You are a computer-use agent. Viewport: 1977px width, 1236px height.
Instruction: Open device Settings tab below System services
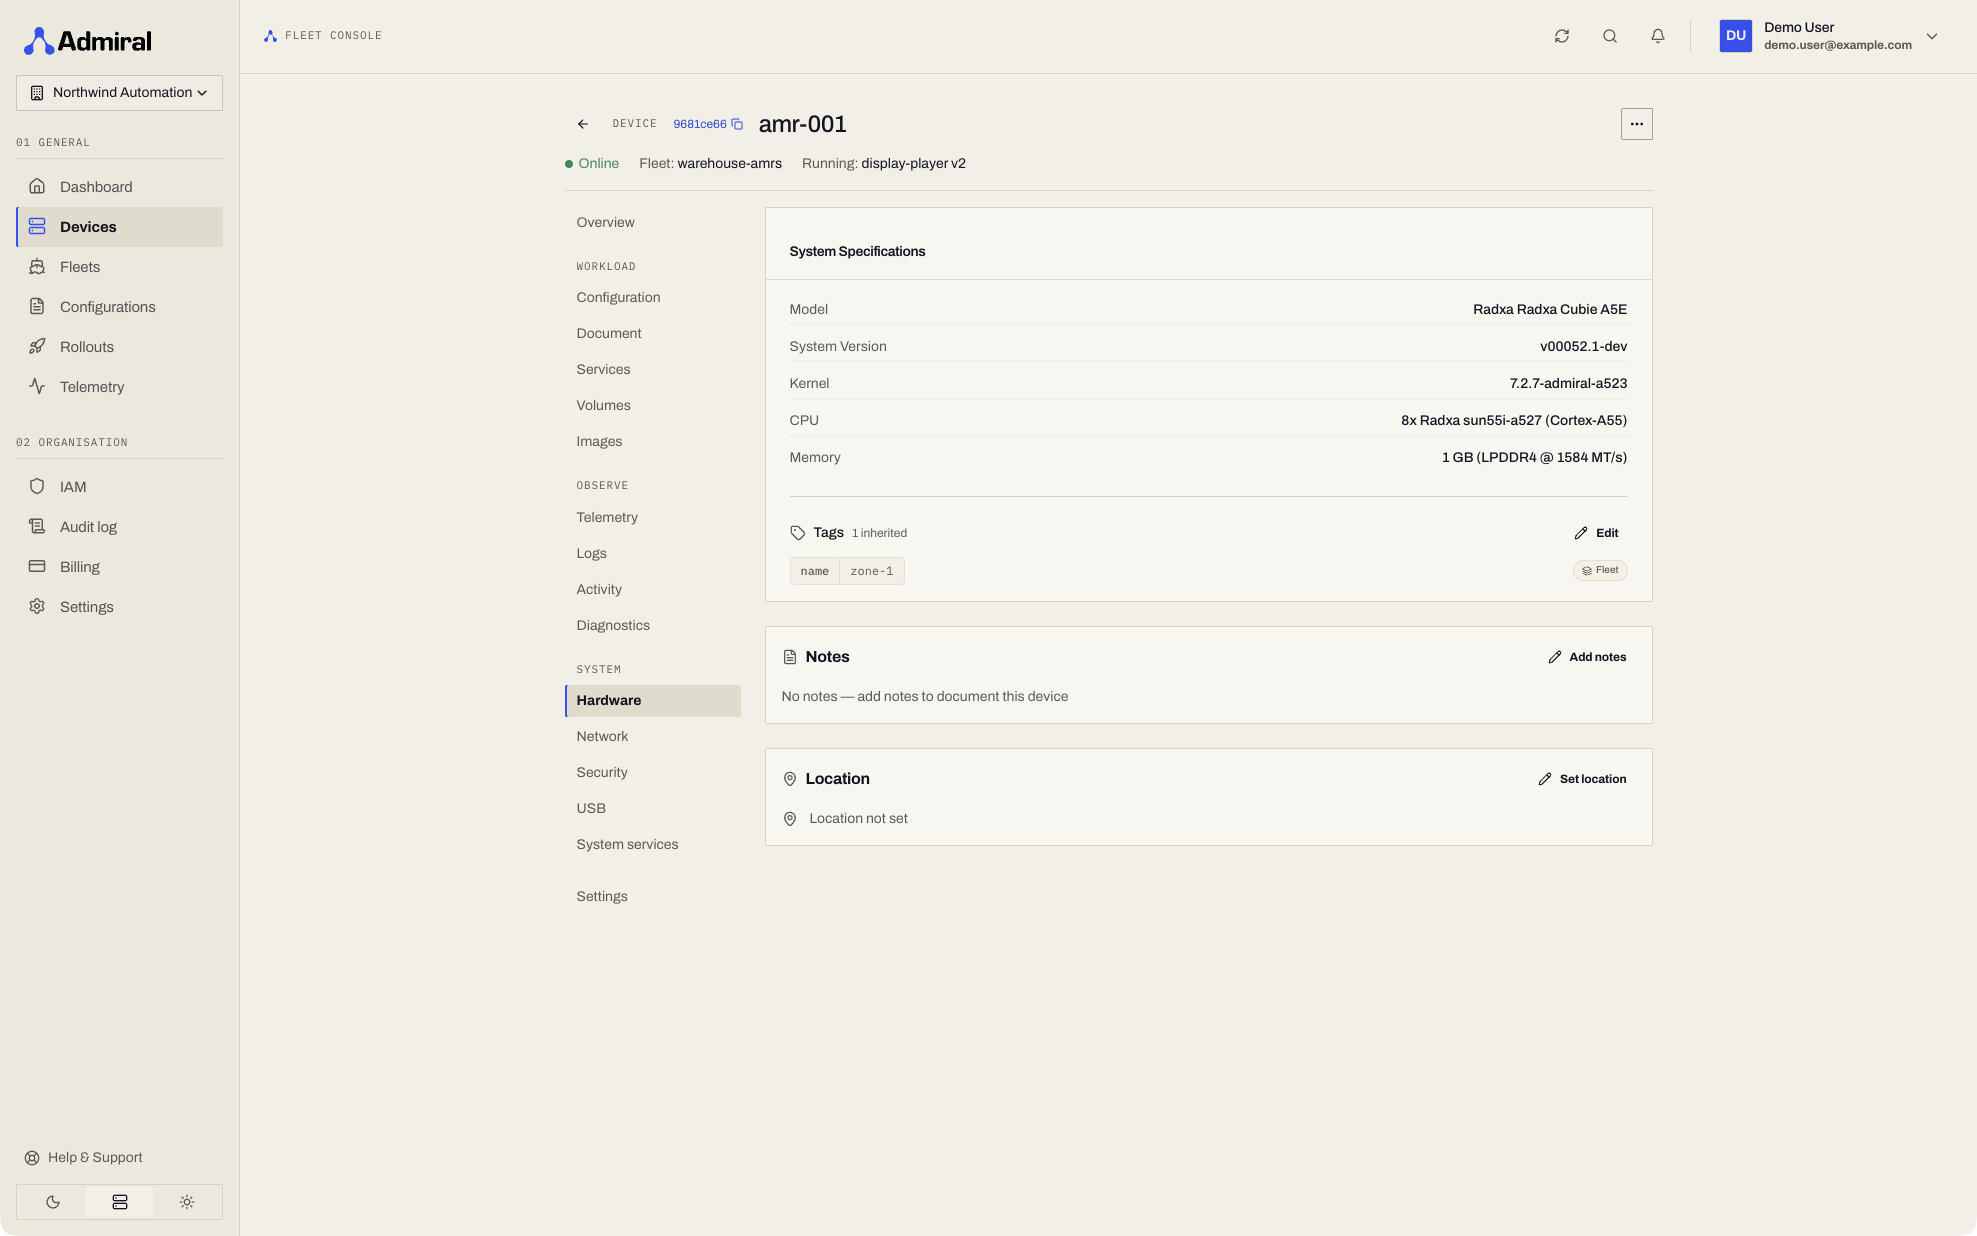click(x=652, y=897)
